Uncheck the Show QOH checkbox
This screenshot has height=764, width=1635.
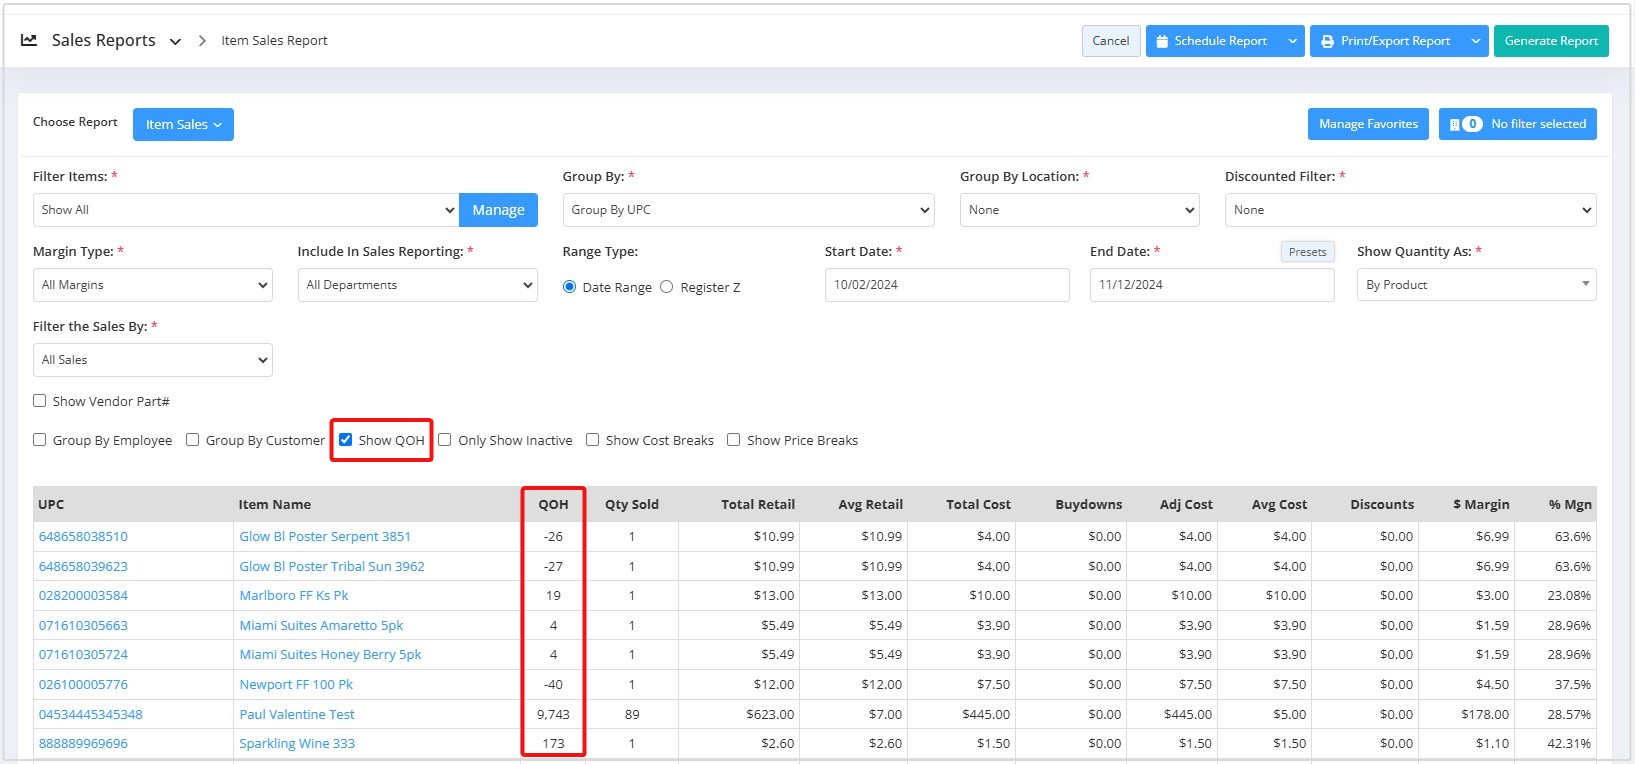coord(346,440)
